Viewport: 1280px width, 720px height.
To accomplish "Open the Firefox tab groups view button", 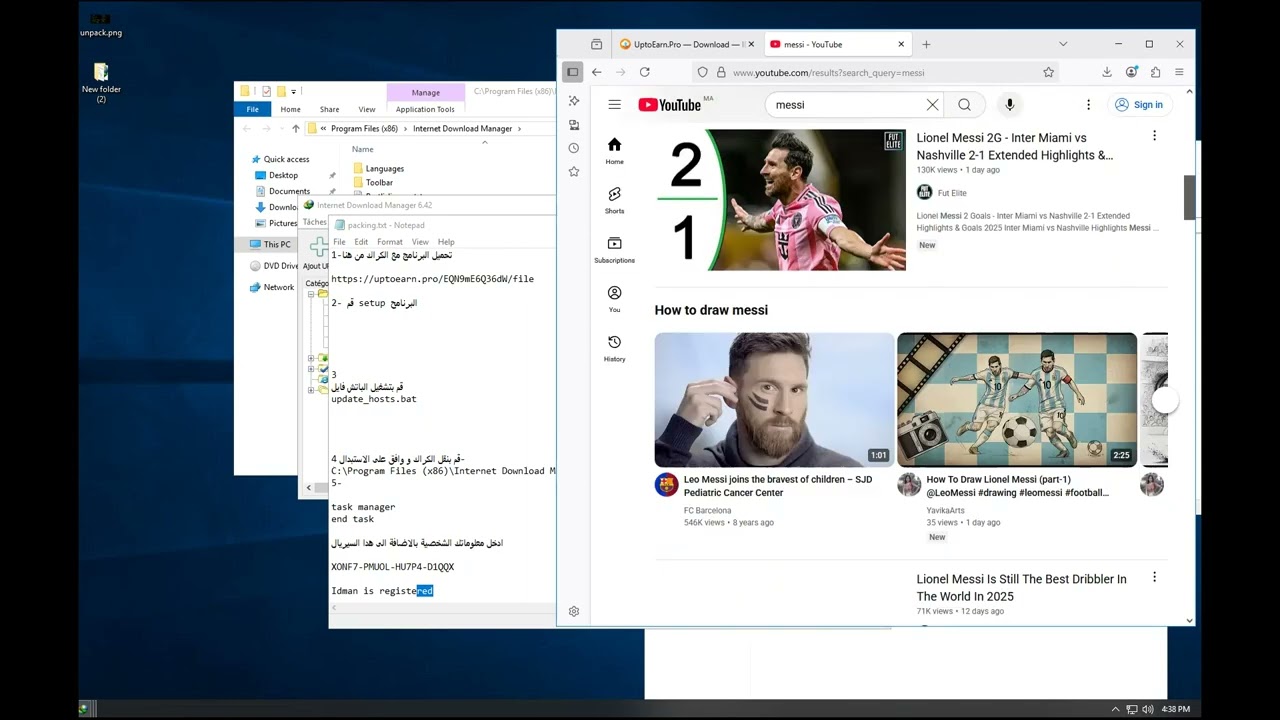I will 596,44.
